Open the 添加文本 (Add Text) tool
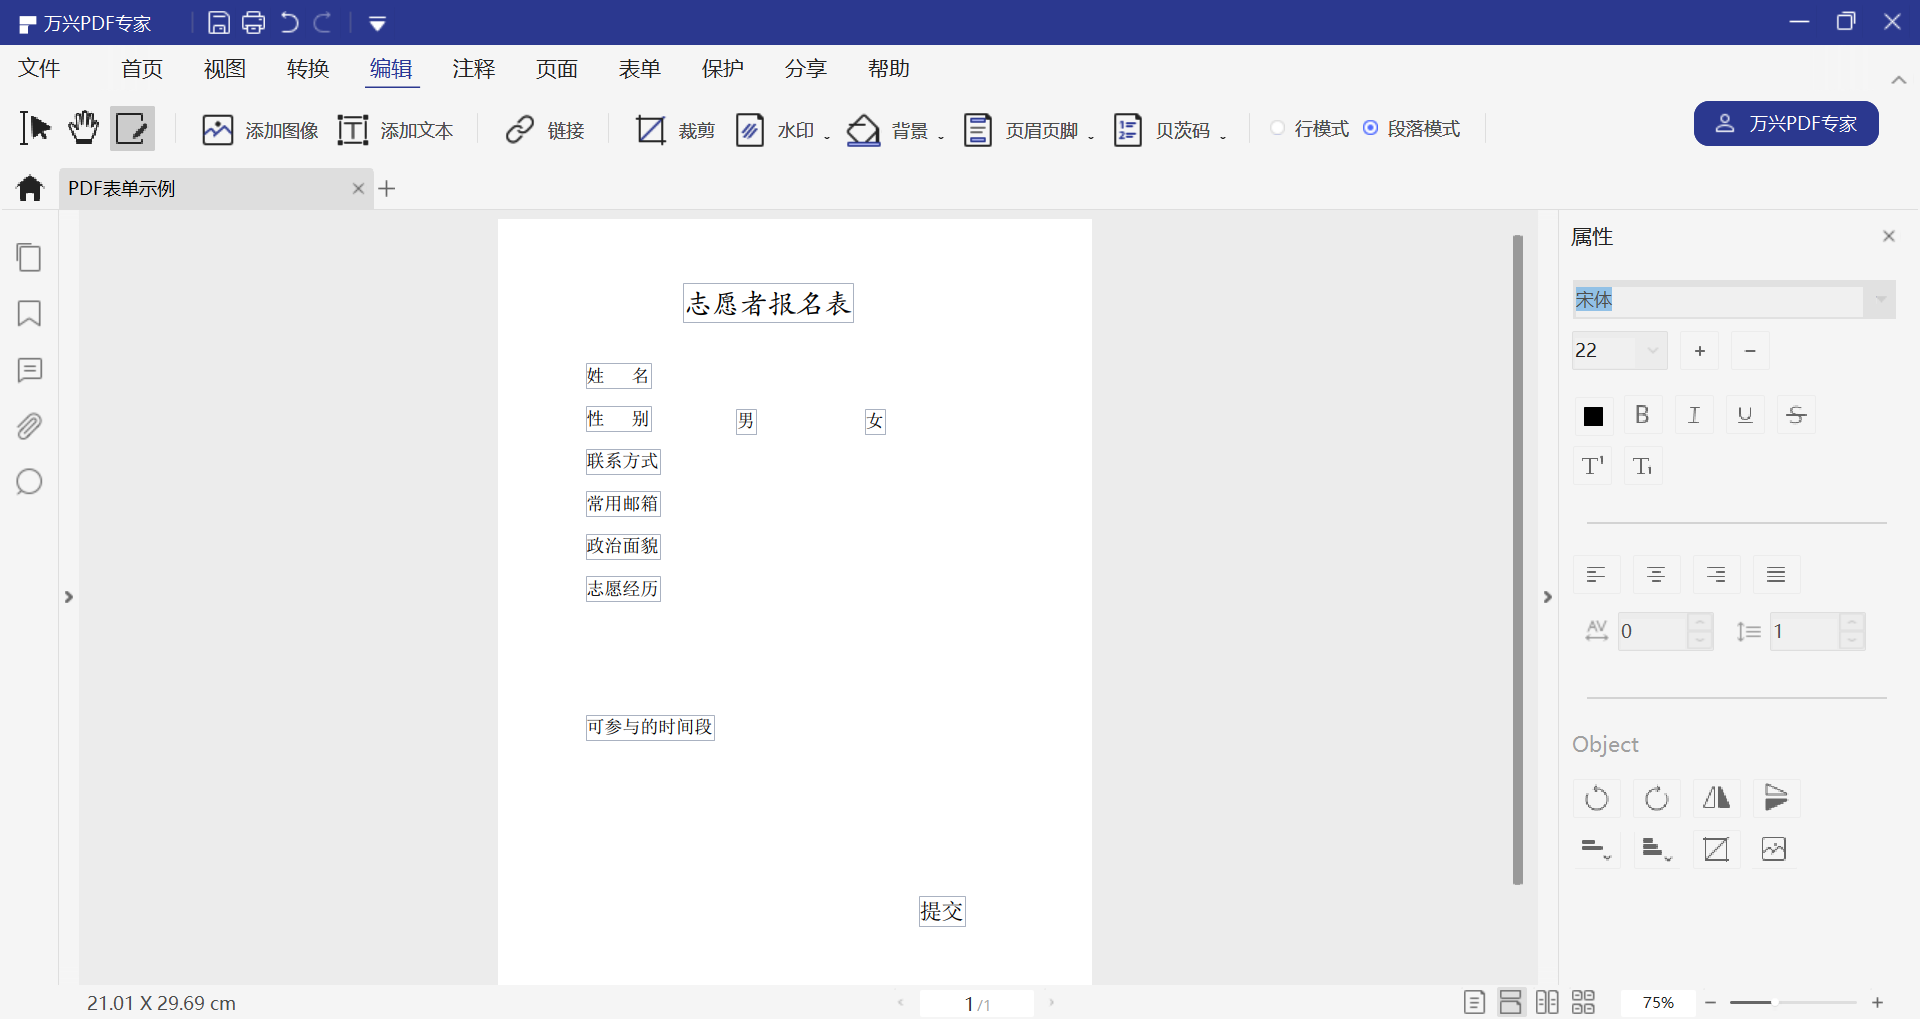Screen dimensions: 1920x1019 coord(396,130)
